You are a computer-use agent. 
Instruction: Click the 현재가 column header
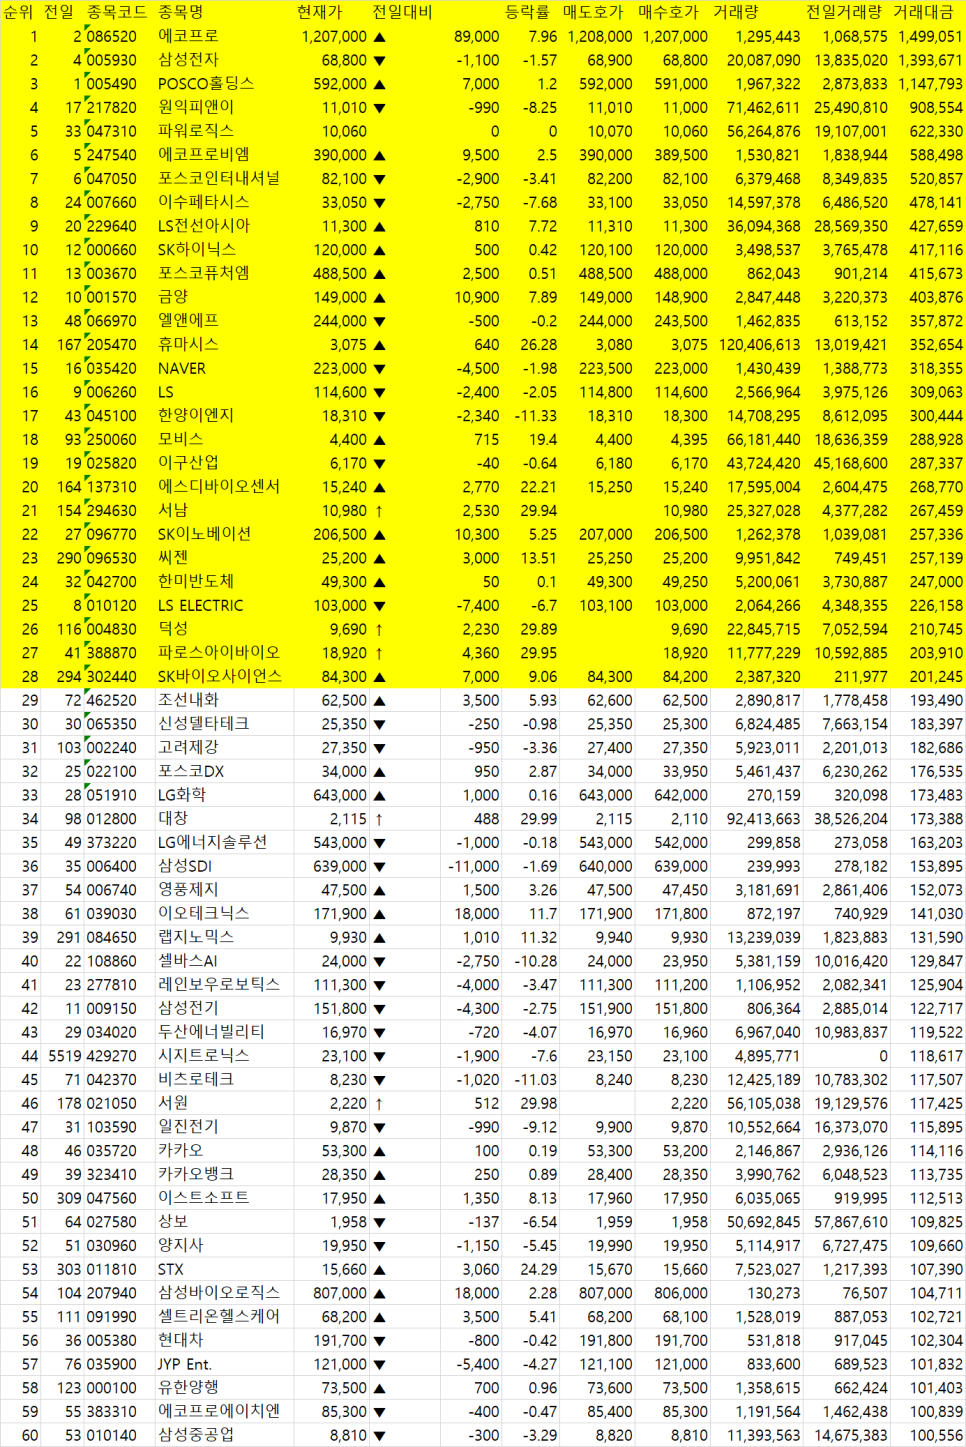click(x=319, y=12)
